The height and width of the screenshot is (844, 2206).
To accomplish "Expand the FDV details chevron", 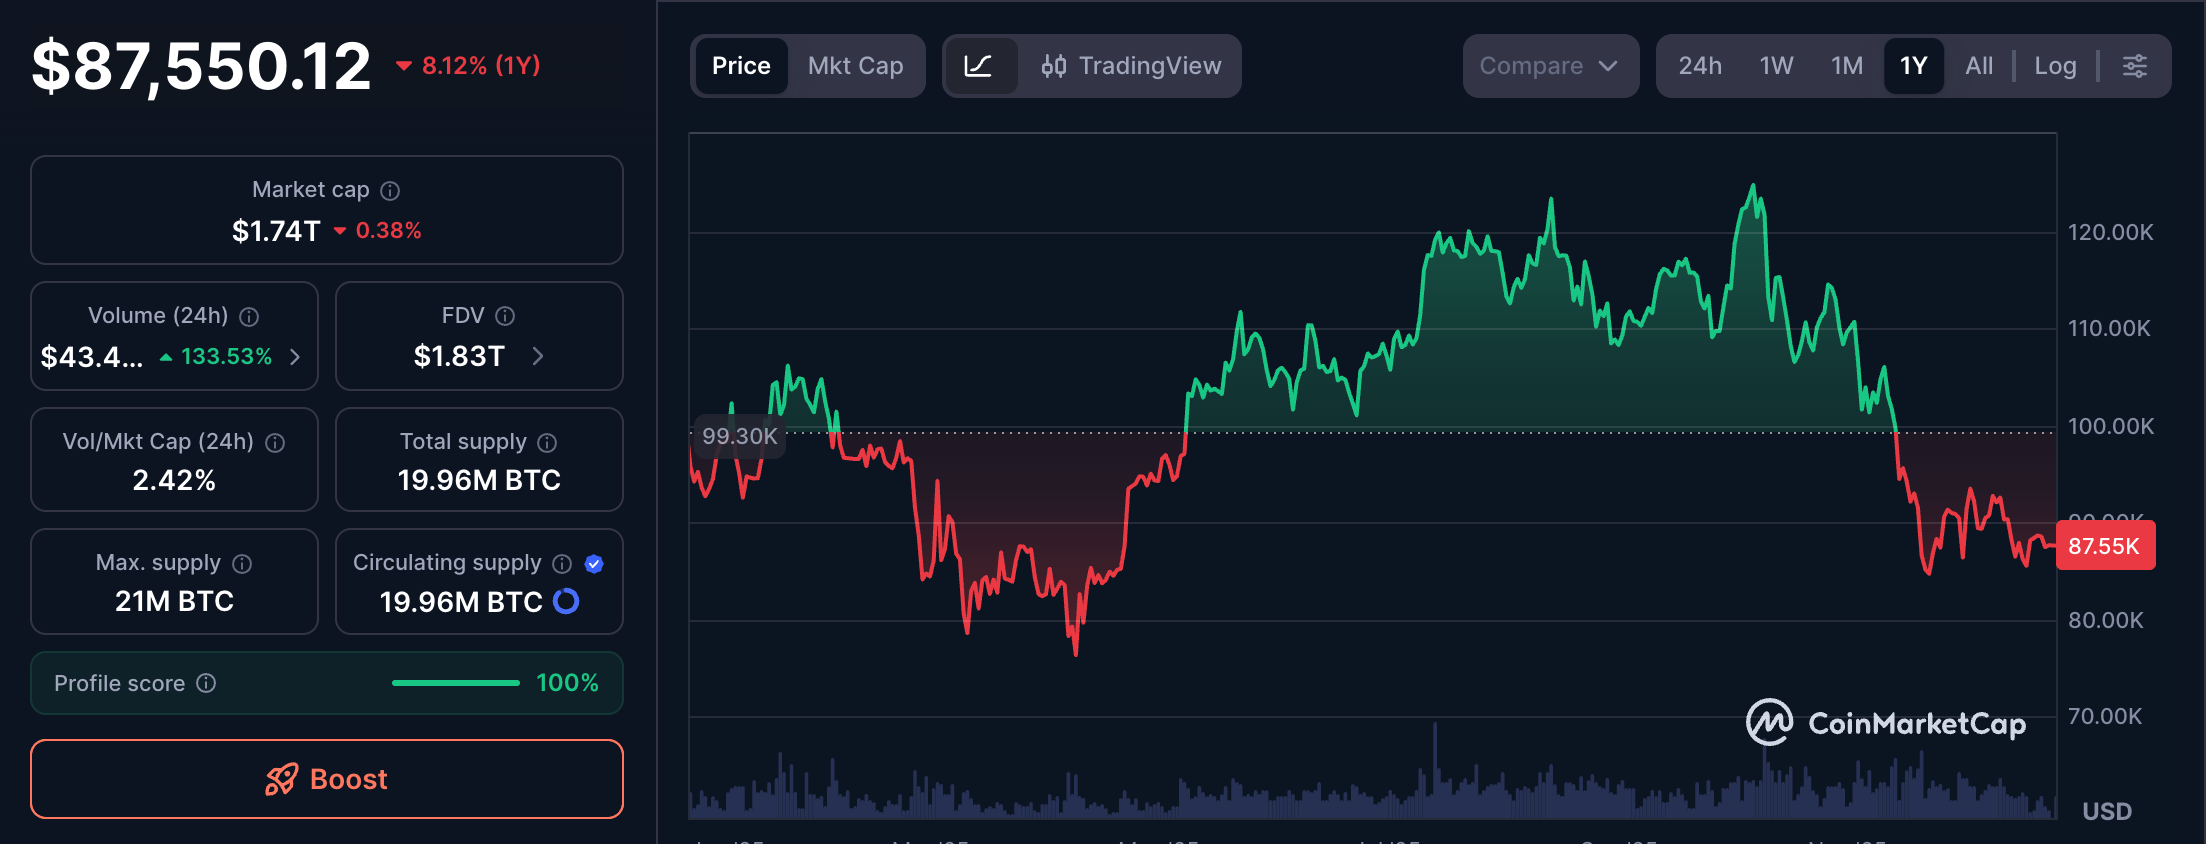I will tap(537, 356).
